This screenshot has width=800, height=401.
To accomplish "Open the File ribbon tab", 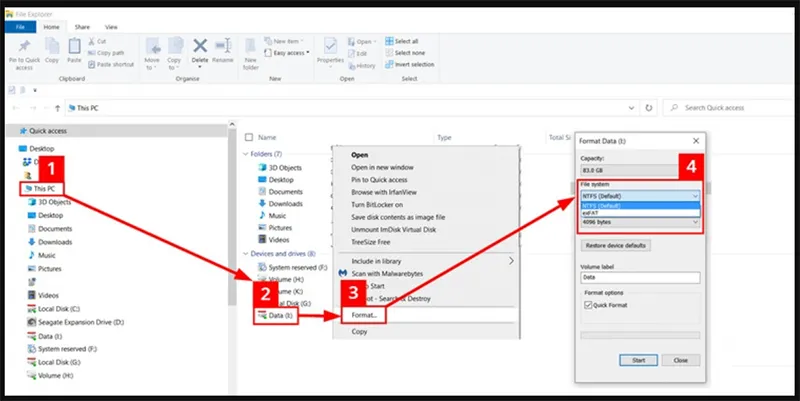I will pyautogui.click(x=20, y=27).
